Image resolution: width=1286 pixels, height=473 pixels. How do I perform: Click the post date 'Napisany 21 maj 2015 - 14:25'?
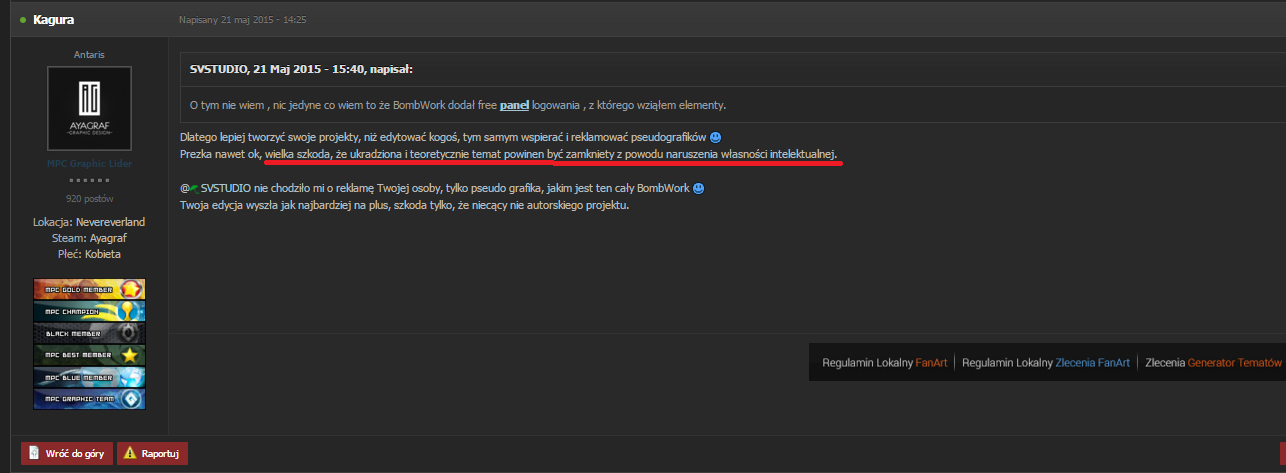click(242, 20)
